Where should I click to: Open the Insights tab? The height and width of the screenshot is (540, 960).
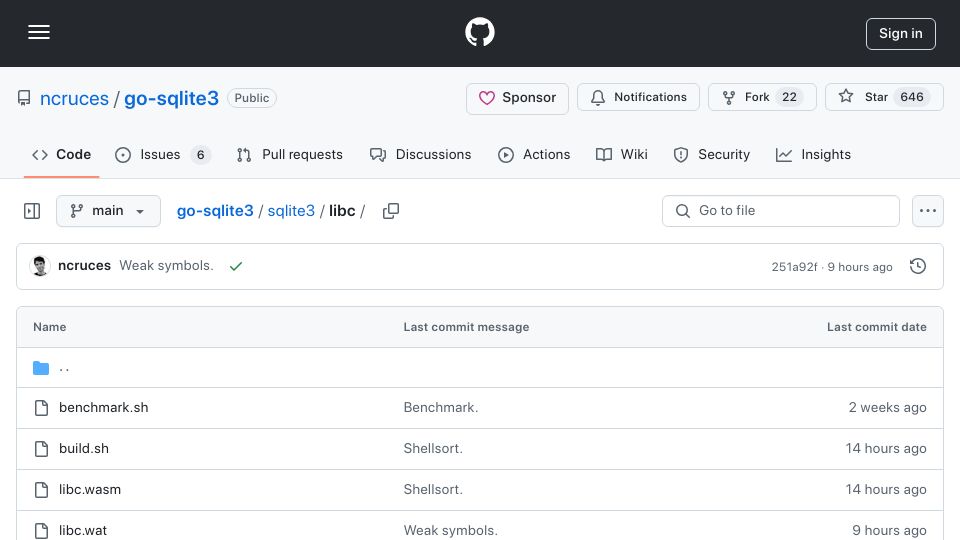click(813, 155)
